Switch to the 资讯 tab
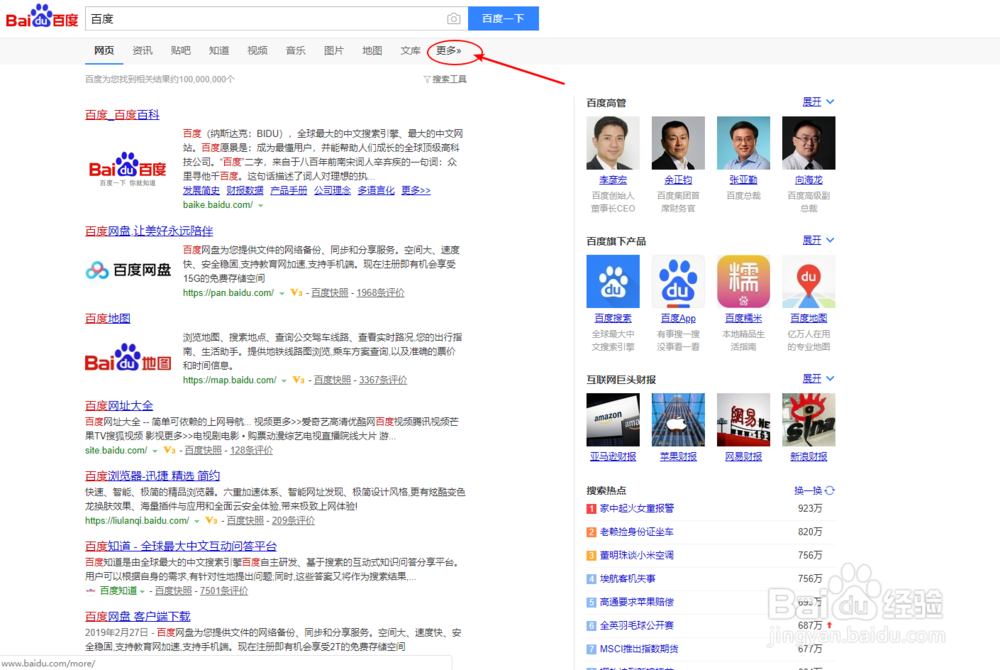 pyautogui.click(x=142, y=50)
